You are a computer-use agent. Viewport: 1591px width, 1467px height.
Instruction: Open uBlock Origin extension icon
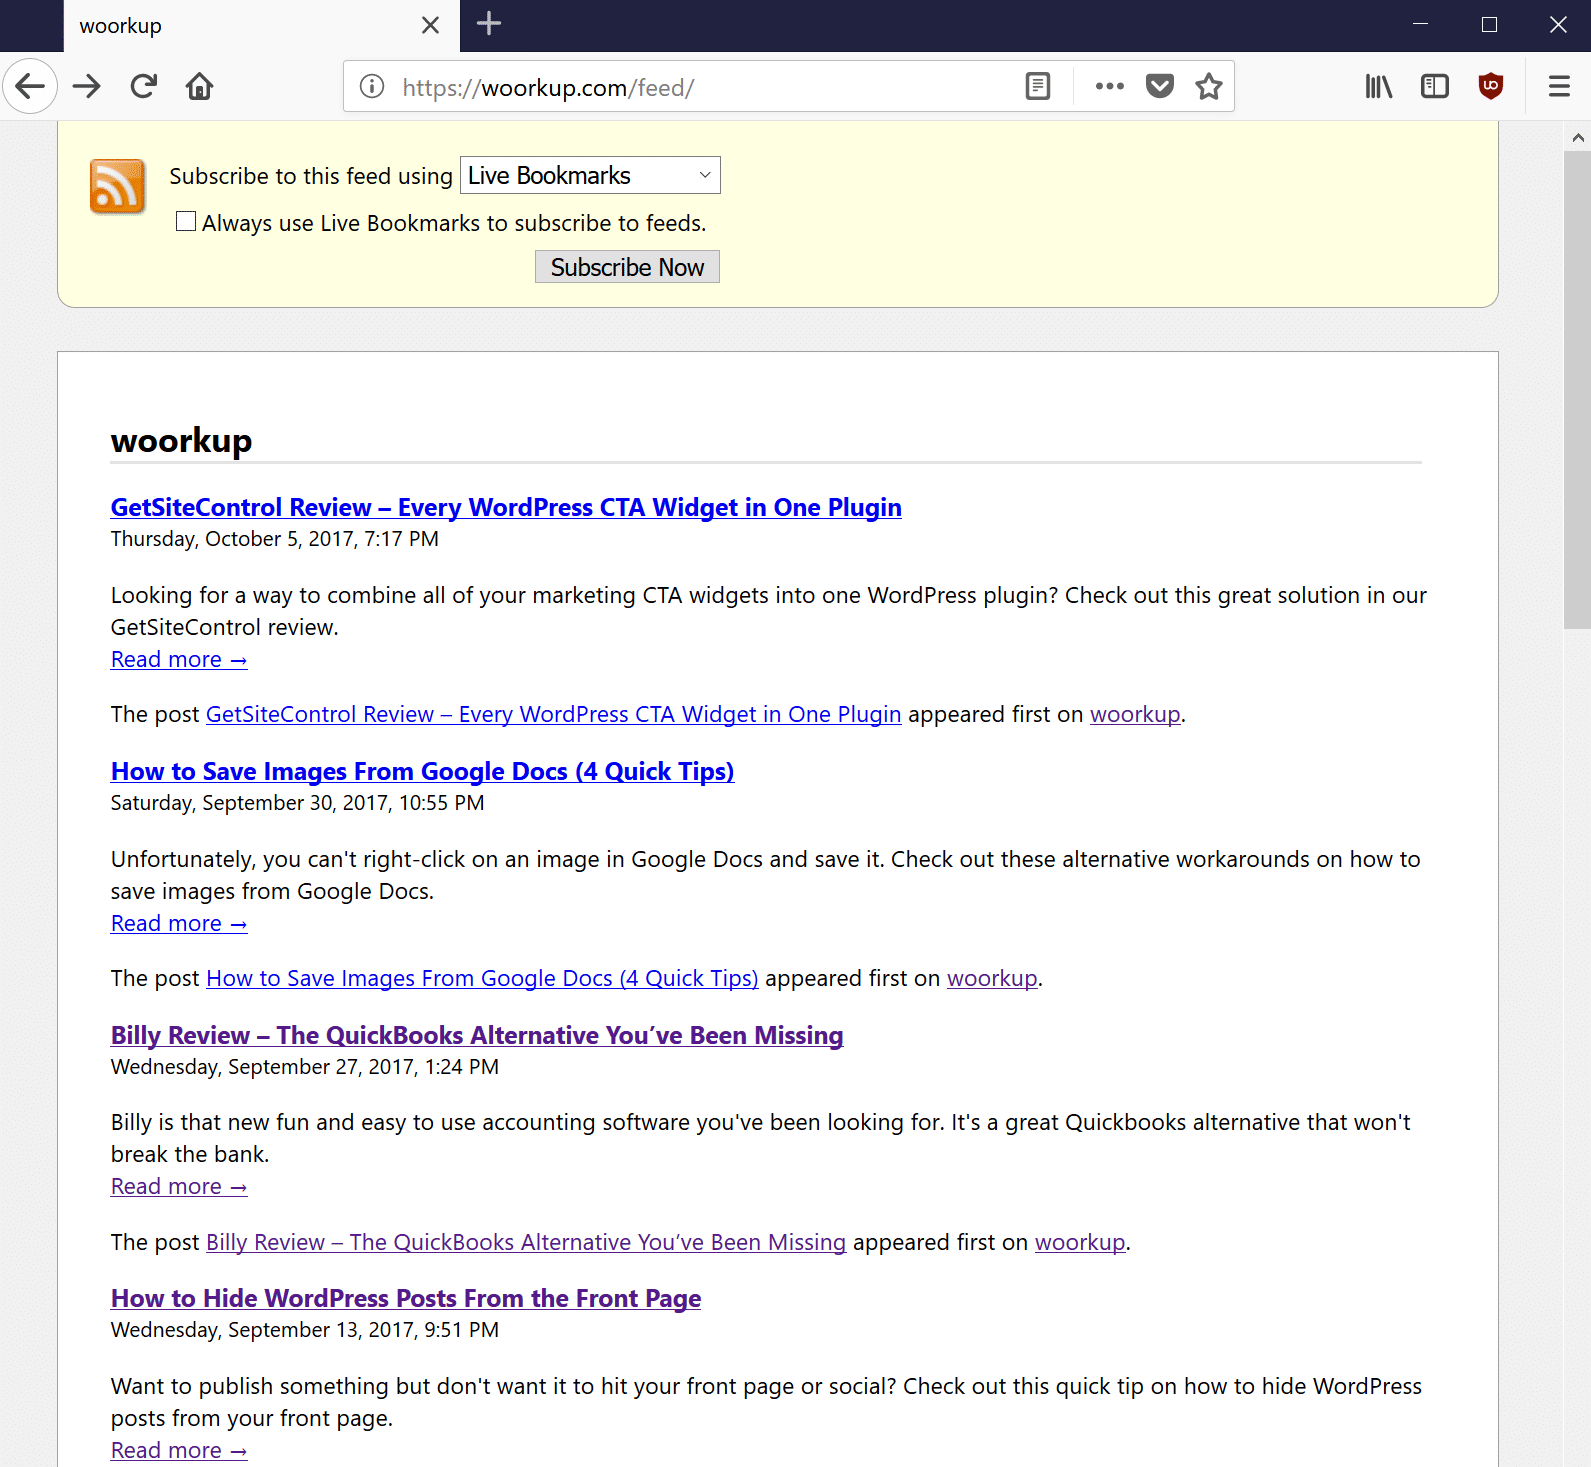click(x=1491, y=87)
